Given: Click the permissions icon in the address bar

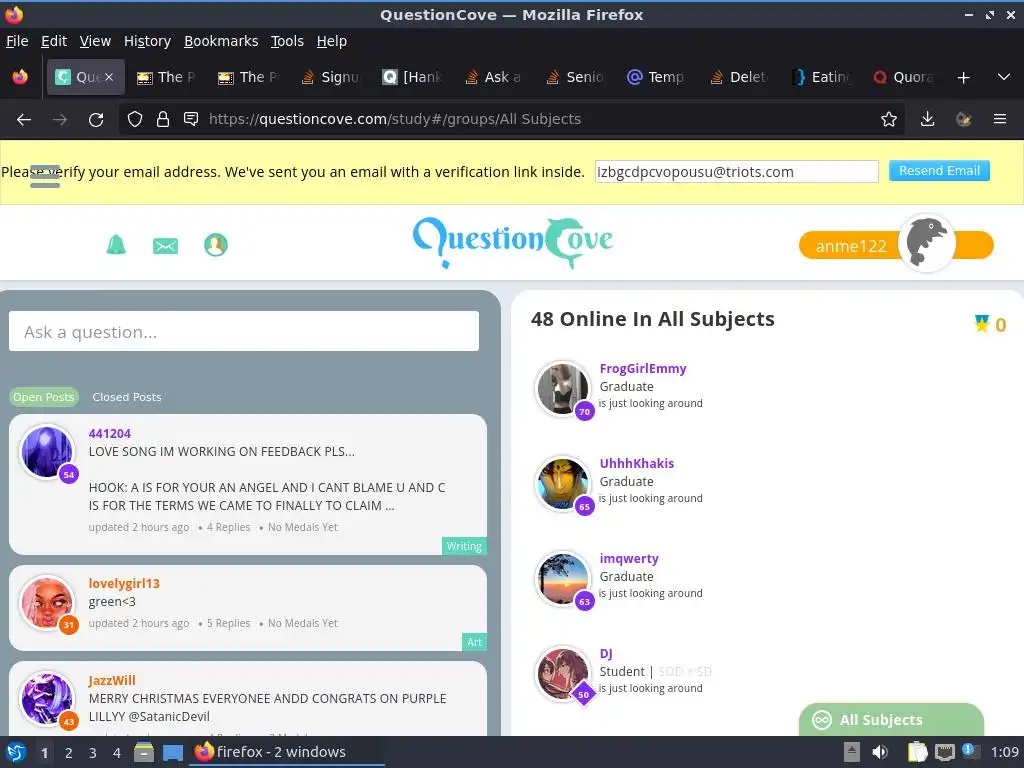Looking at the screenshot, I should click(191, 119).
